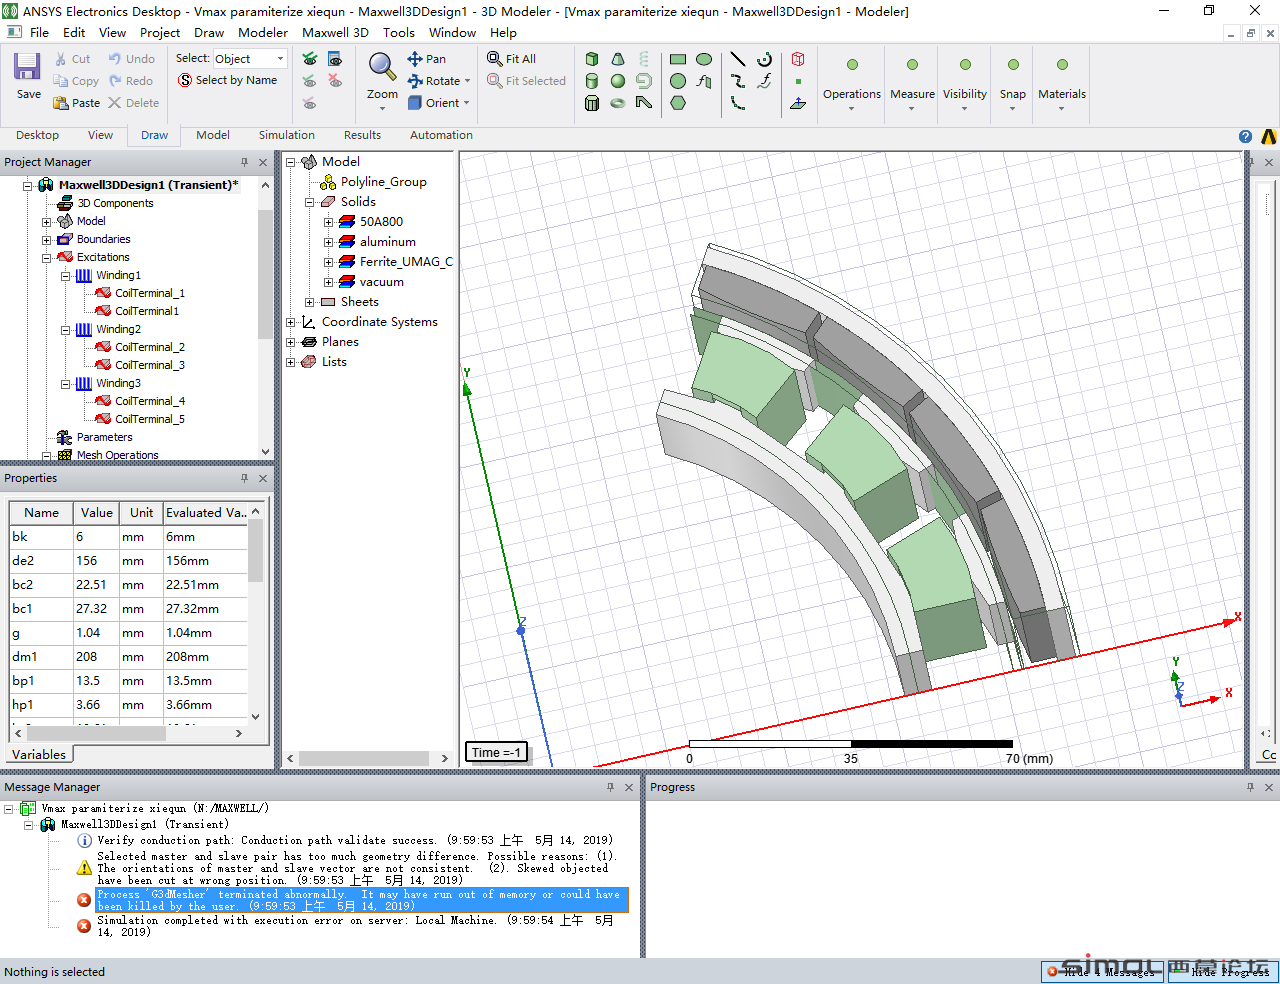1280x984 pixels.
Task: Click the Hide Progress button
Action: coord(1222,971)
